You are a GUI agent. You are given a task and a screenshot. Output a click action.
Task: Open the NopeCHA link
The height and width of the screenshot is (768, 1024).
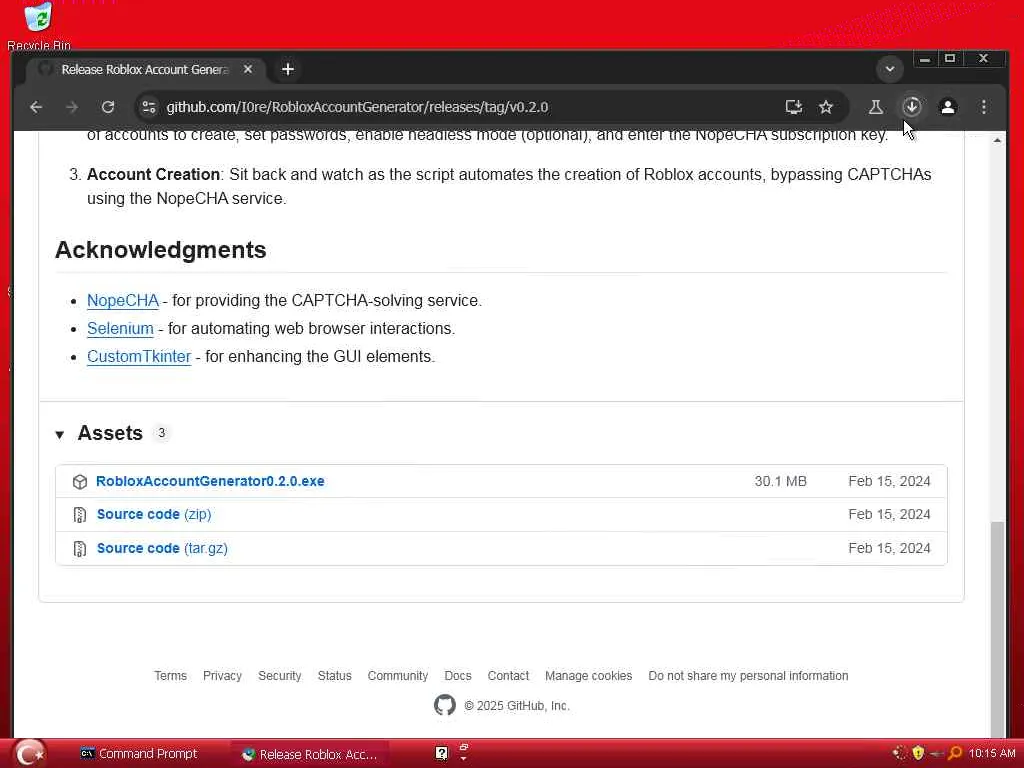click(123, 300)
